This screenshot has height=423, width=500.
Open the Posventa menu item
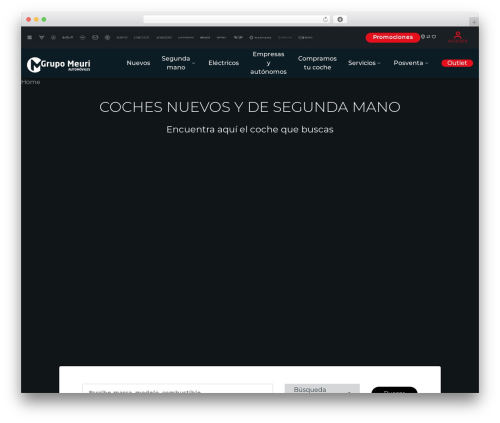(408, 63)
